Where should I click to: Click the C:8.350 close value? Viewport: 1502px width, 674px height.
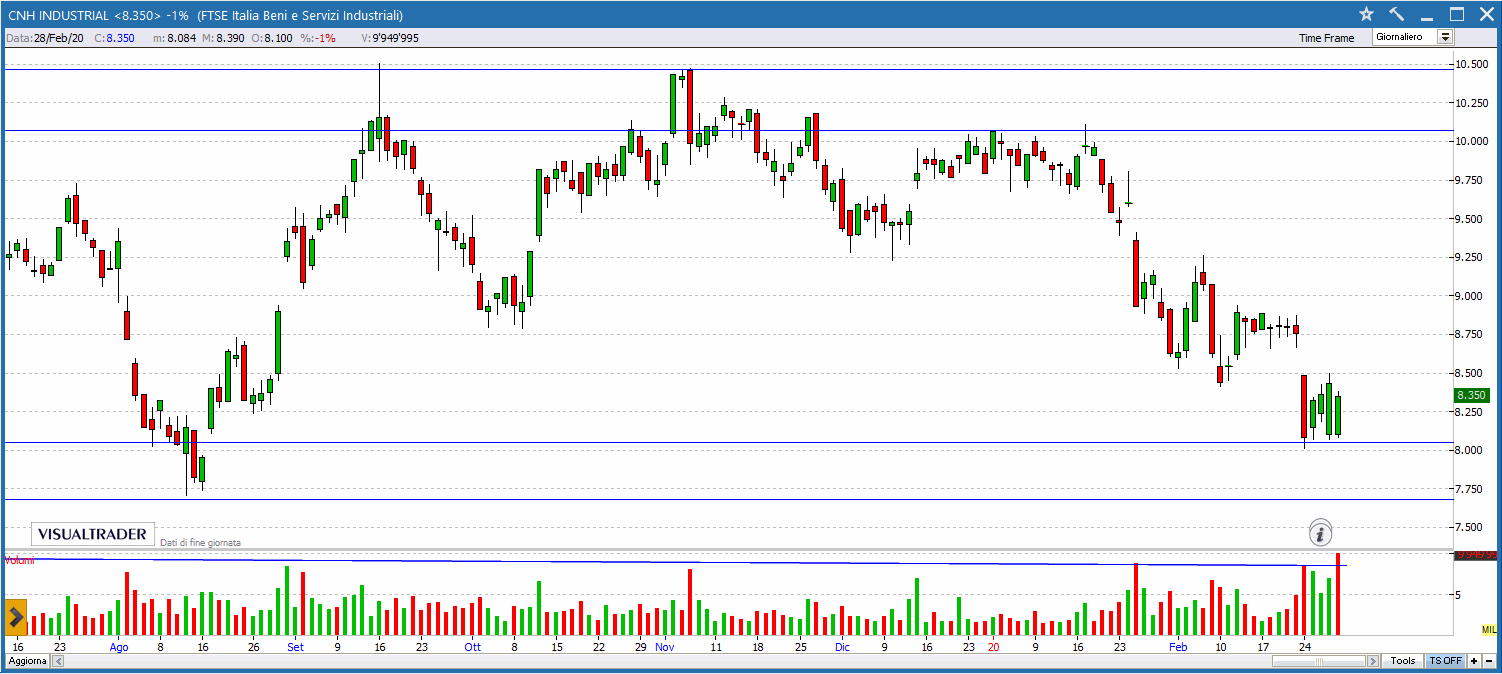pos(114,38)
